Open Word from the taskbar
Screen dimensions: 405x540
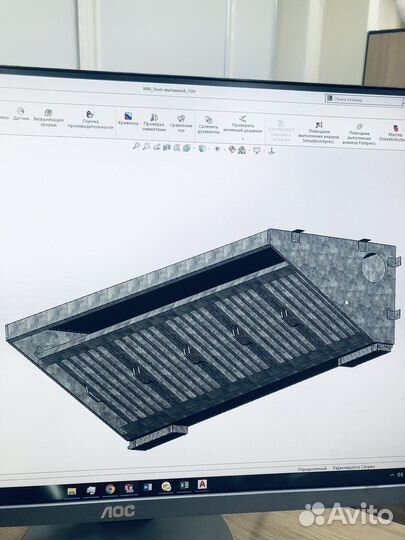coord(147,487)
